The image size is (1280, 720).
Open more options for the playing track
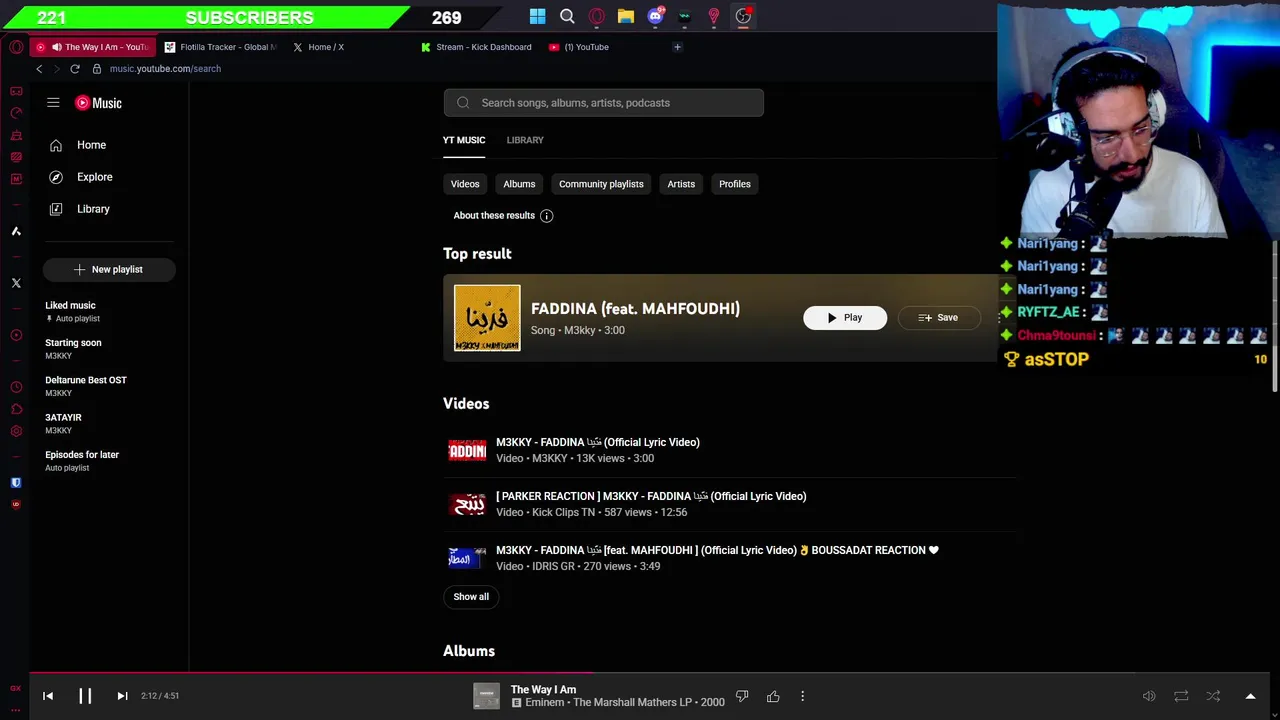802,696
